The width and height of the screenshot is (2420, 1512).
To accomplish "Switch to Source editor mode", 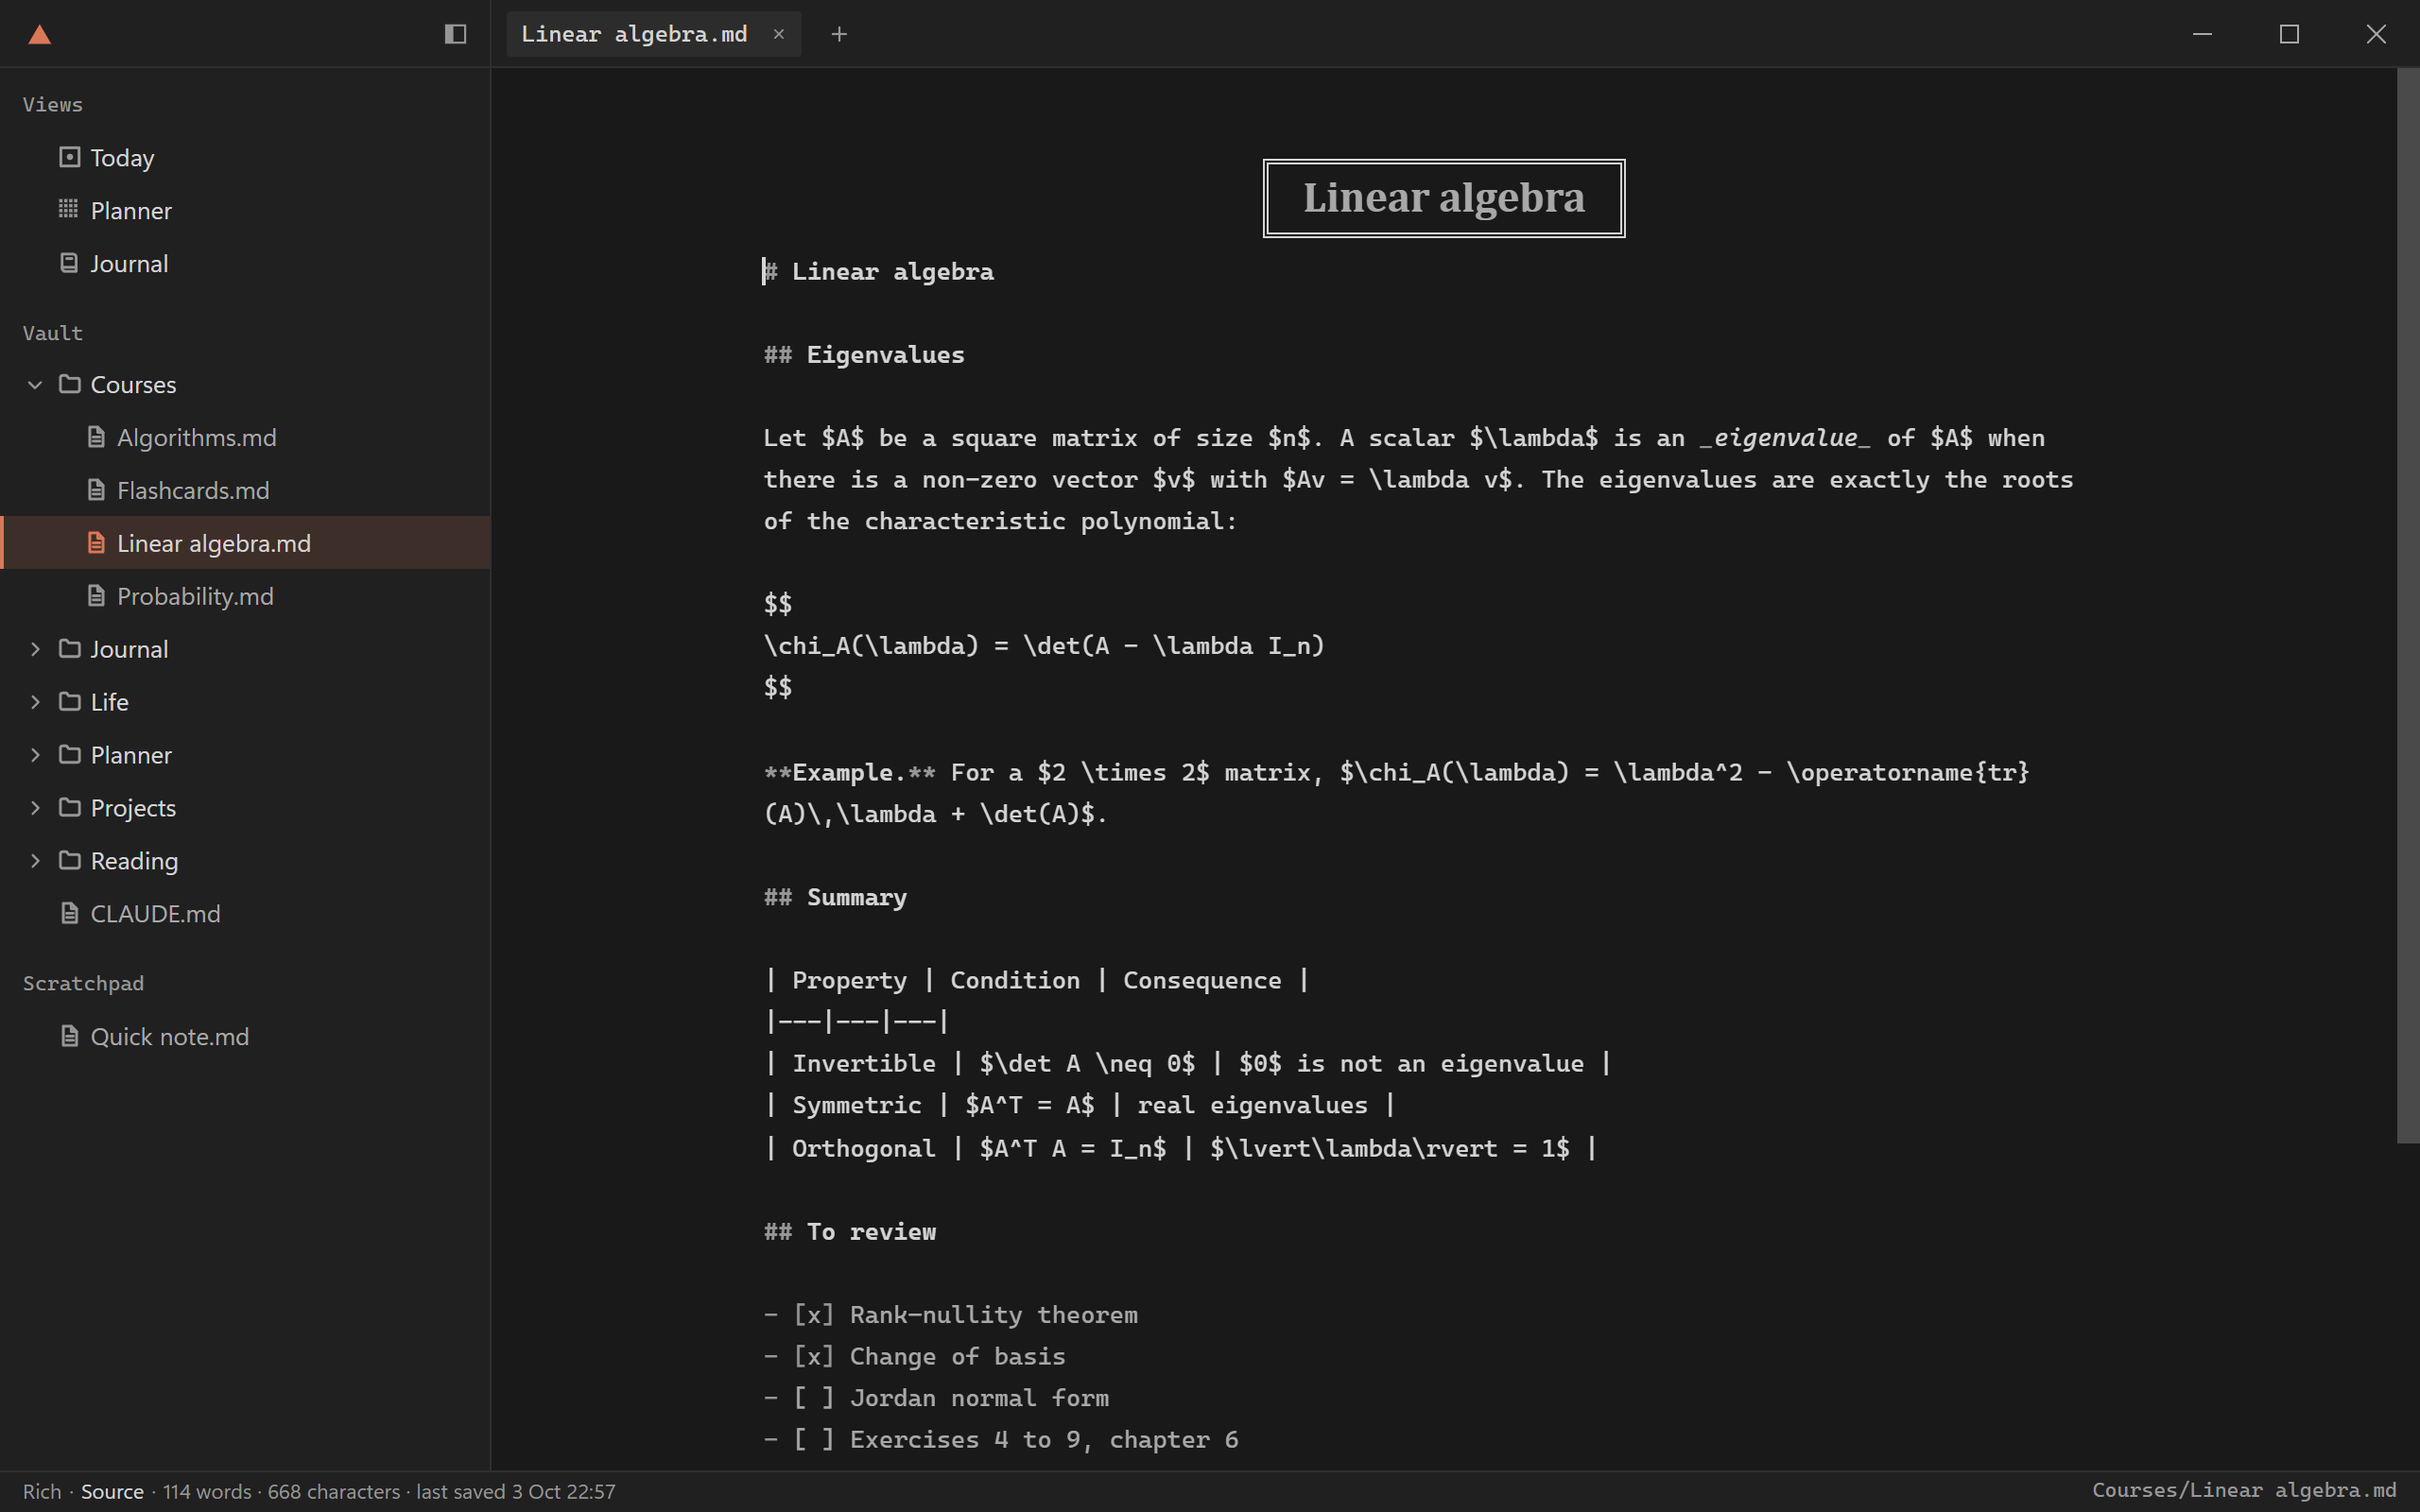I will tap(112, 1491).
